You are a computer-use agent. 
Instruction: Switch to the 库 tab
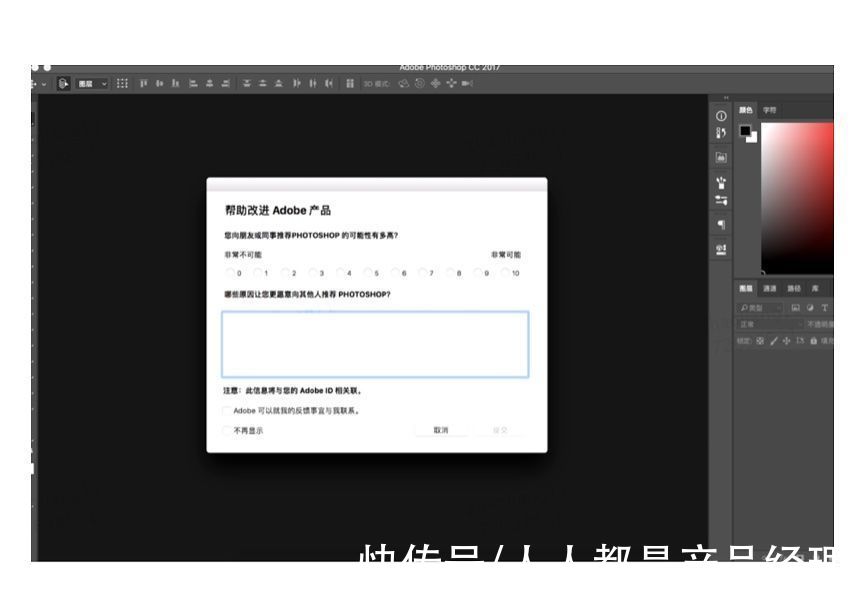coord(815,288)
